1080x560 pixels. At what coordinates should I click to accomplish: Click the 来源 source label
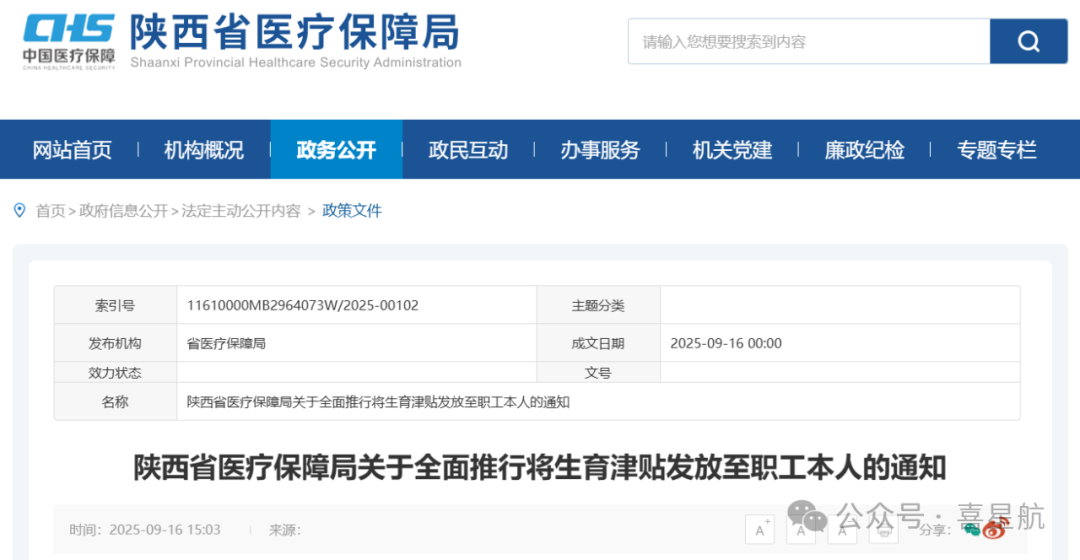284,530
